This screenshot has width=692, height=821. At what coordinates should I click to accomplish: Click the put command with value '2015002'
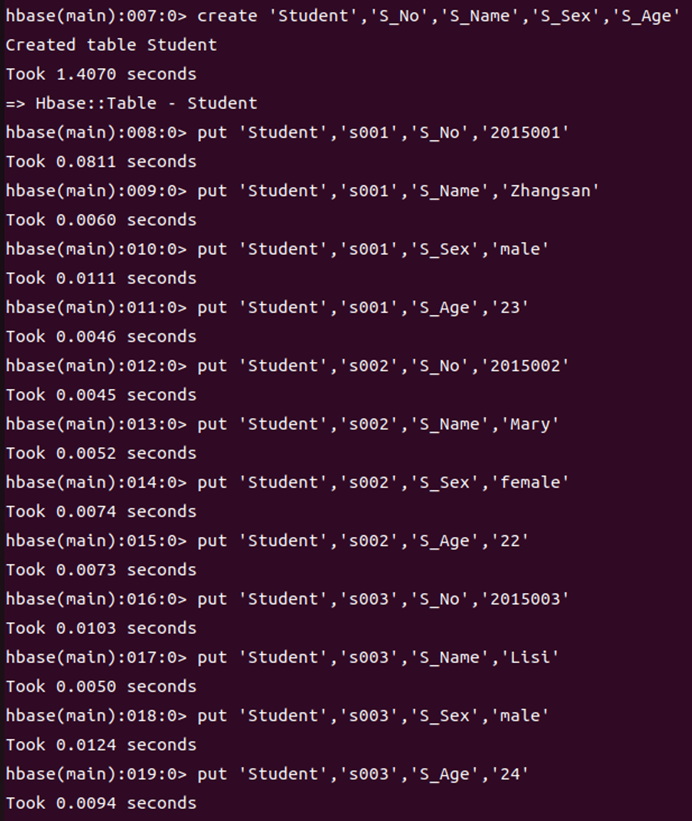pos(287,366)
